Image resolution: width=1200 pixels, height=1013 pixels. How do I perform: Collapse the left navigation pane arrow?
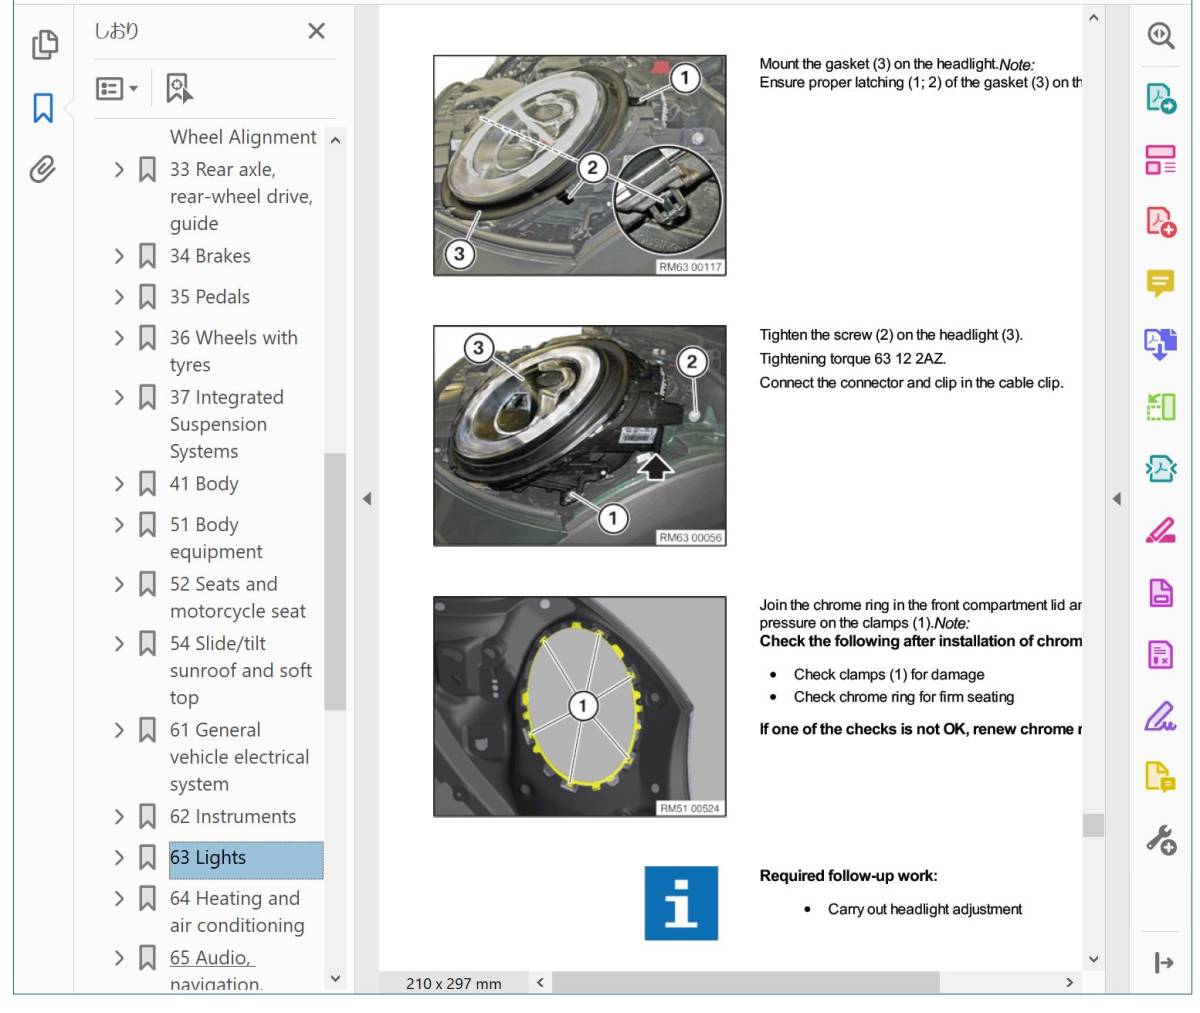[366, 498]
